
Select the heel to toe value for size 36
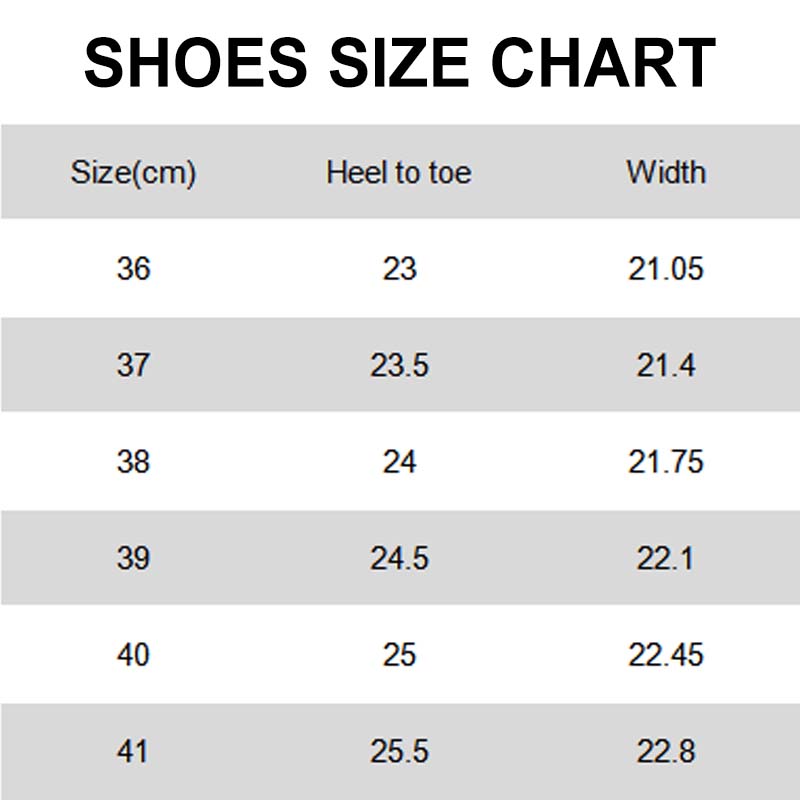[399, 268]
